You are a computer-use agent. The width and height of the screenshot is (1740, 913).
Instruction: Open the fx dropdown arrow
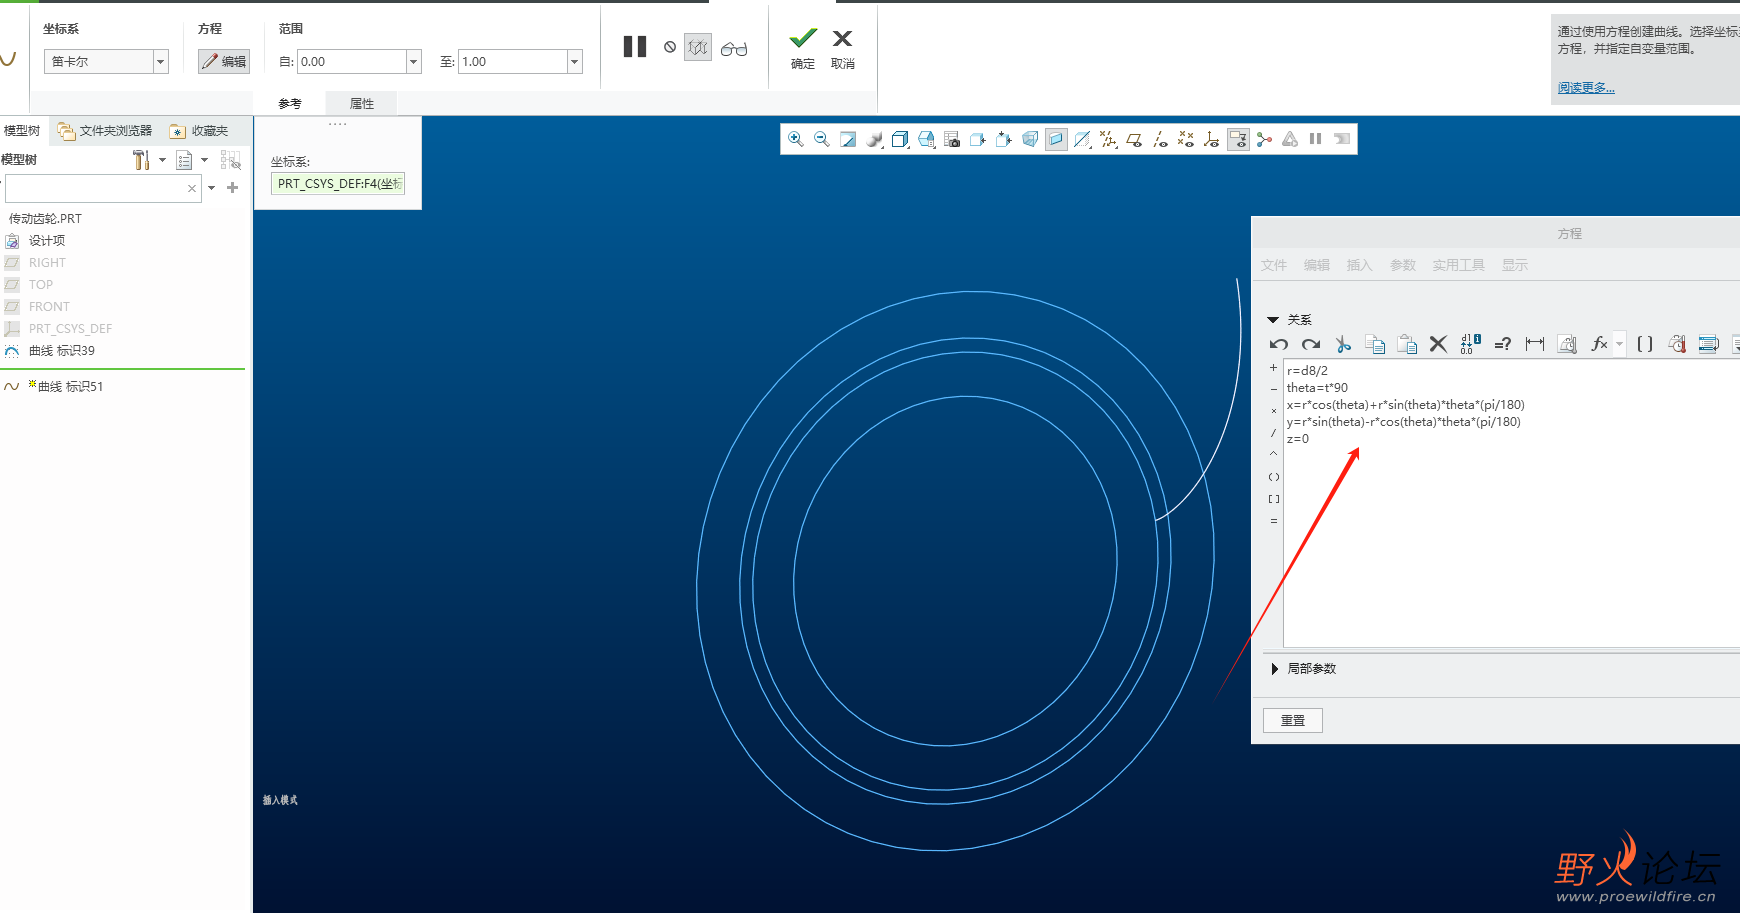1620,344
